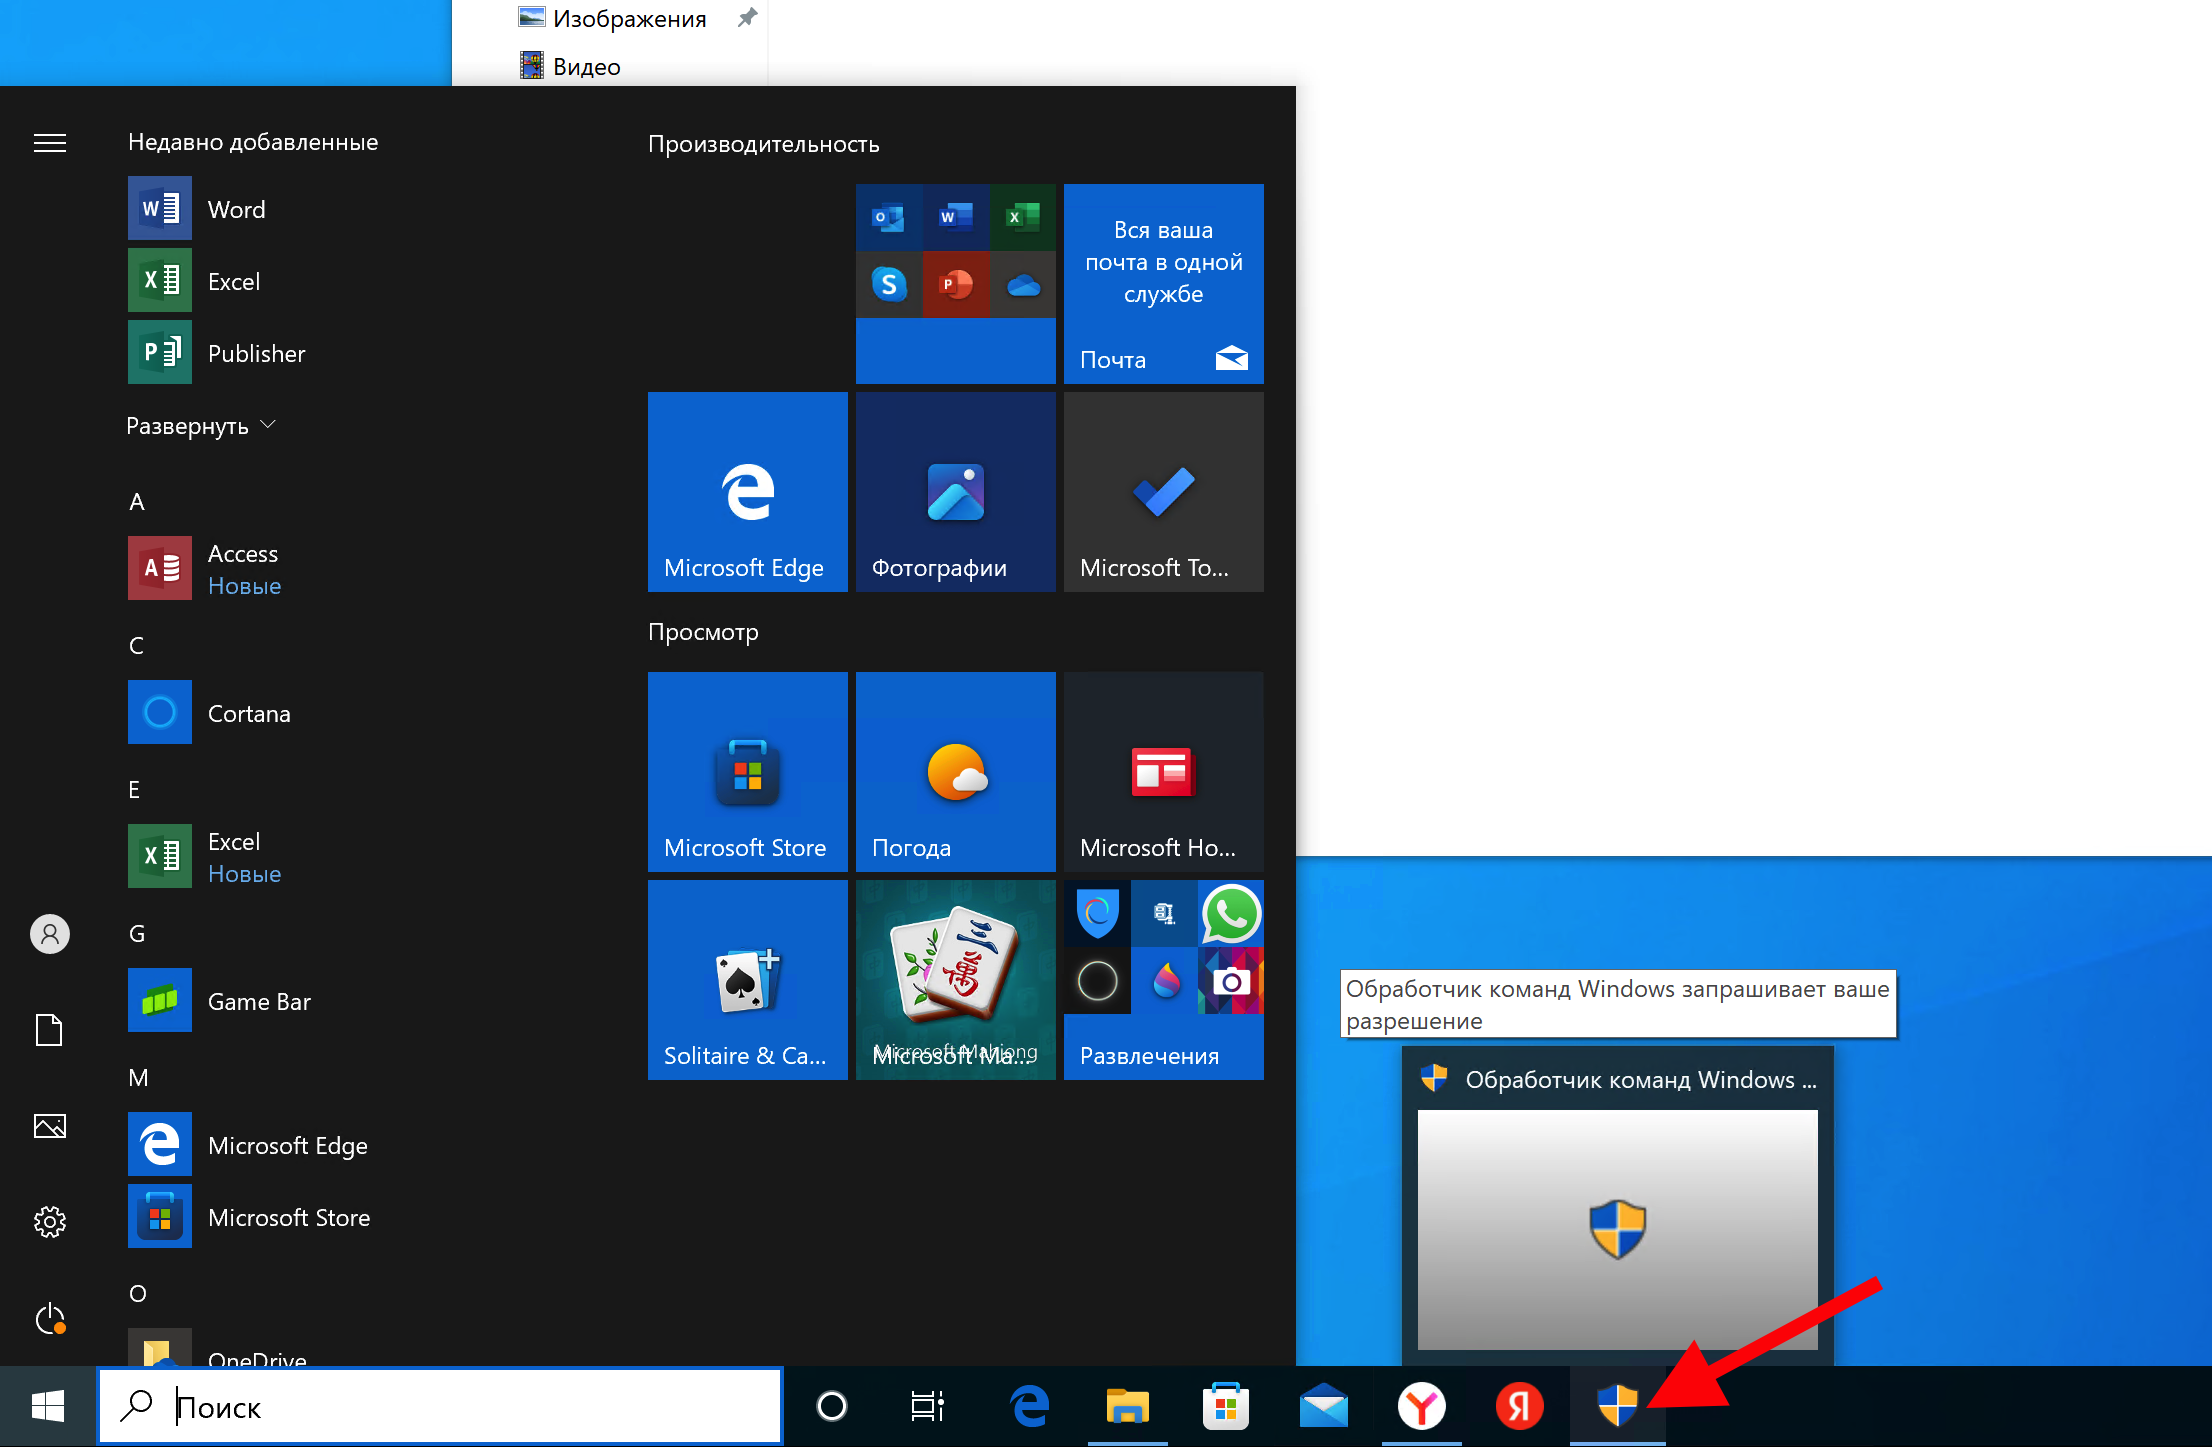Open the user account icon in Start sidebar

click(x=50, y=934)
